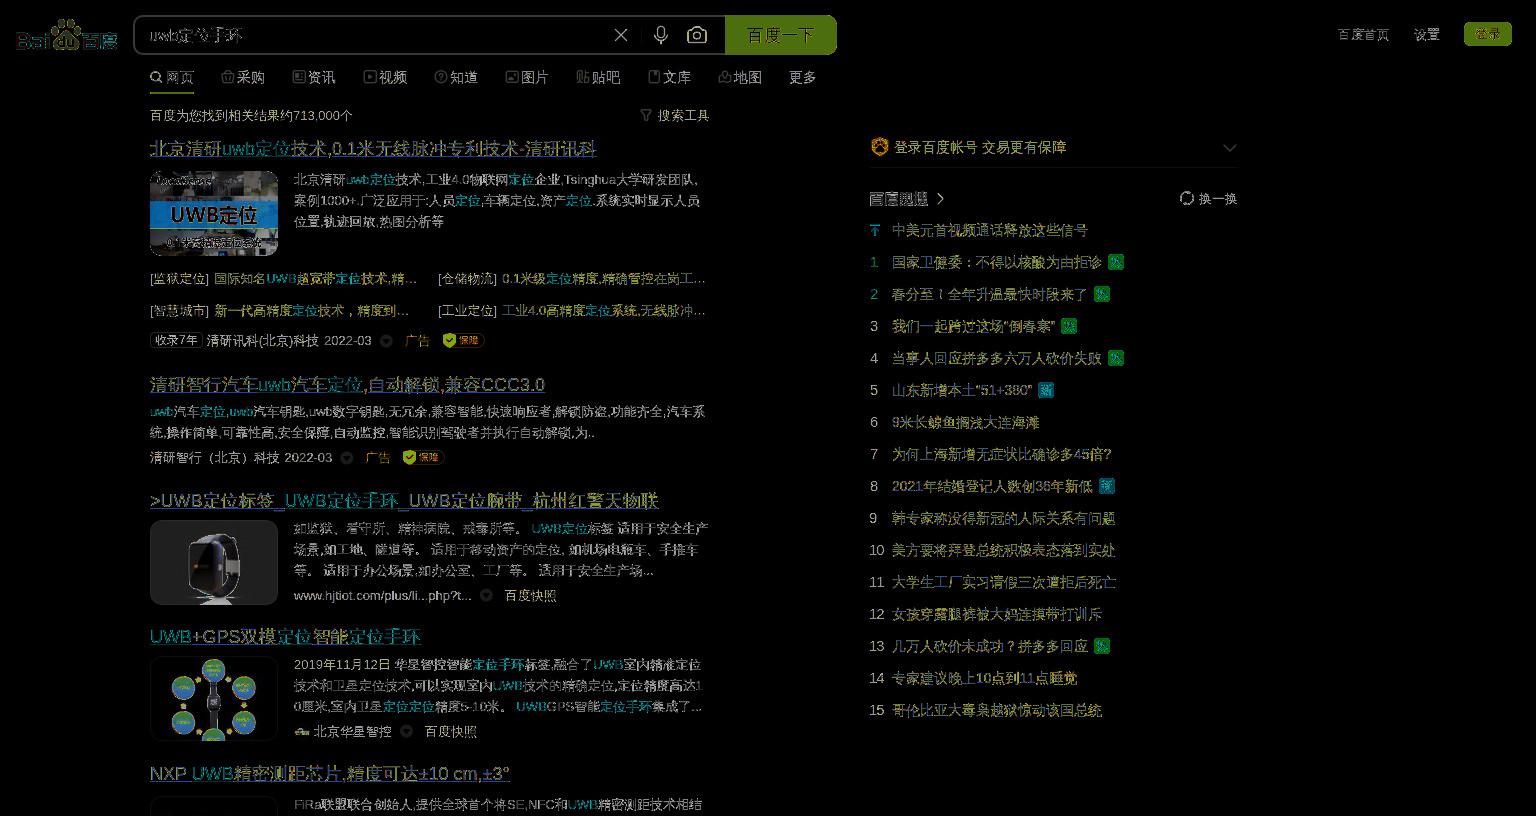Switch to the 采购 tab

[243, 77]
